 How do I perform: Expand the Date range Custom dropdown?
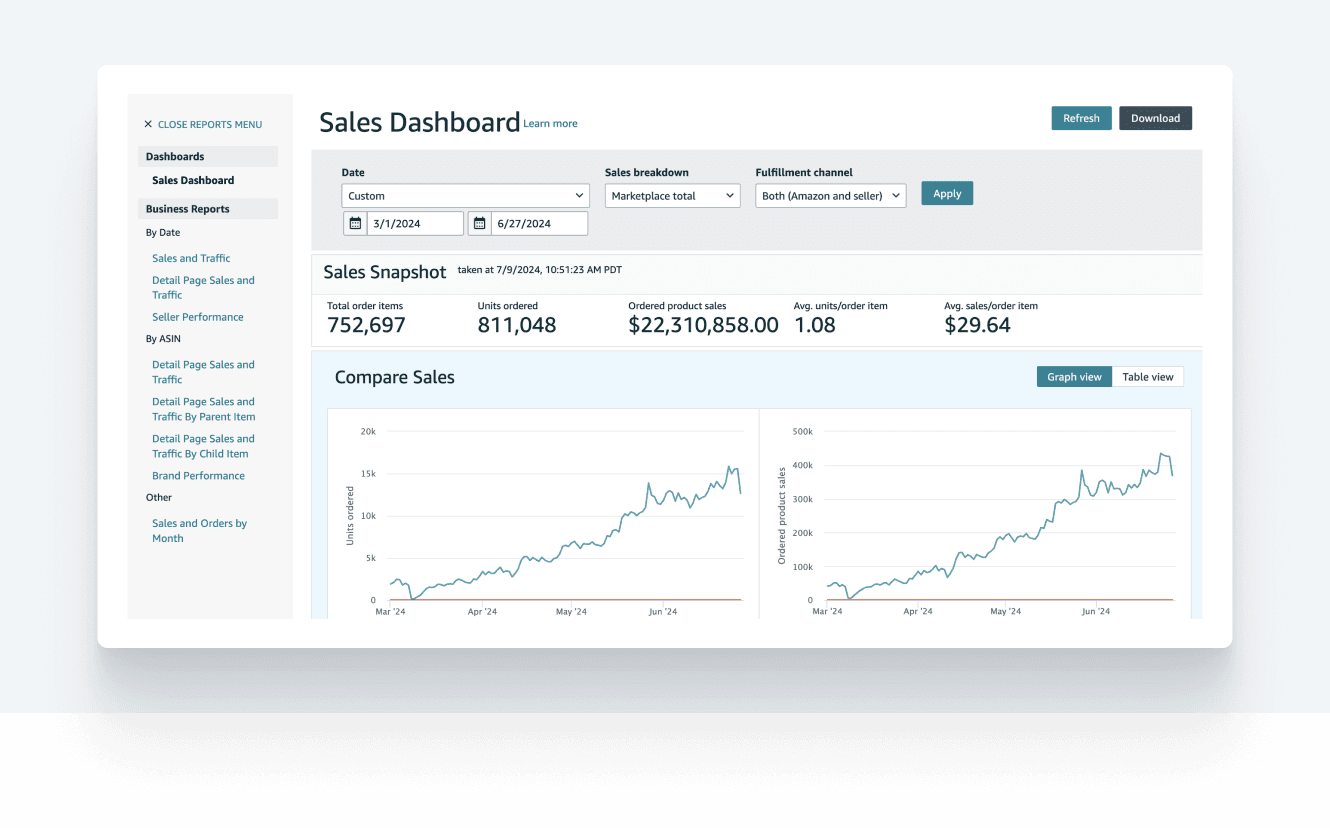465,196
